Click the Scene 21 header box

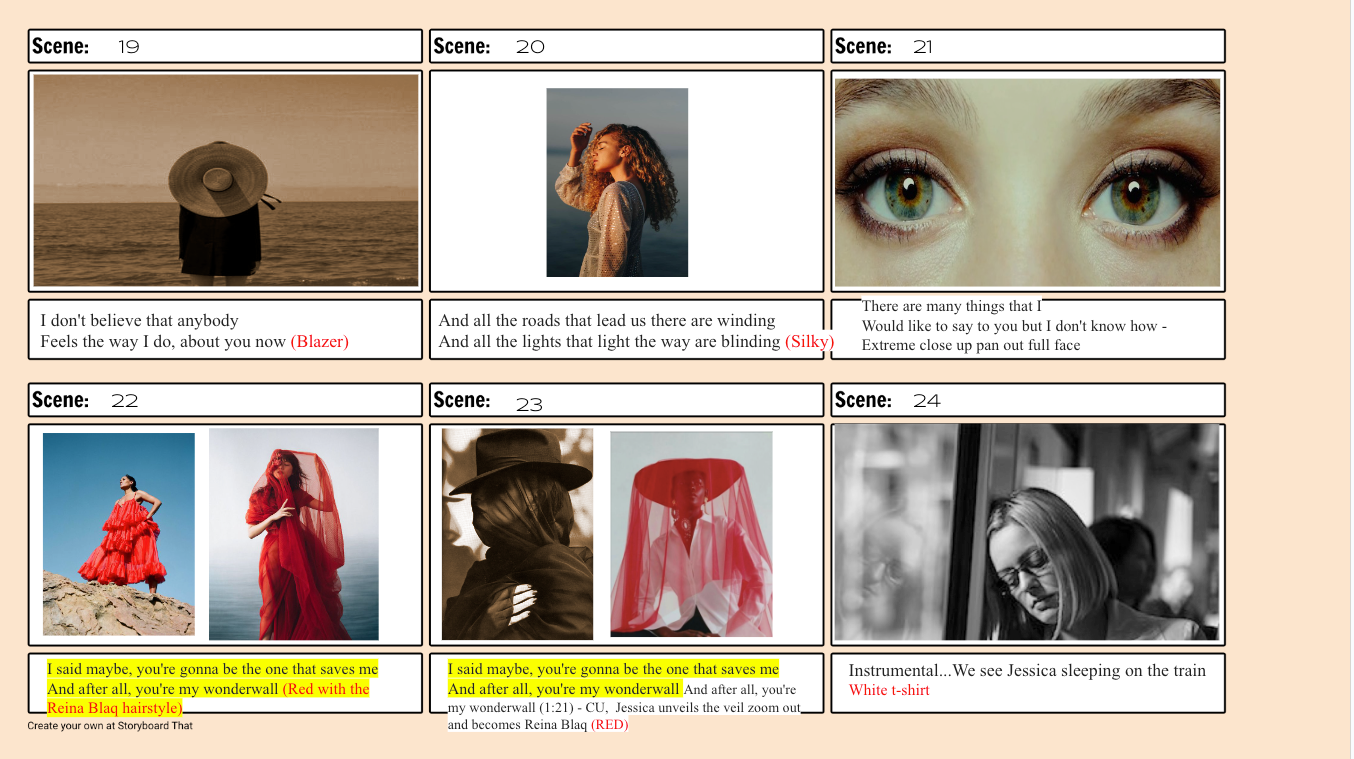(1028, 46)
